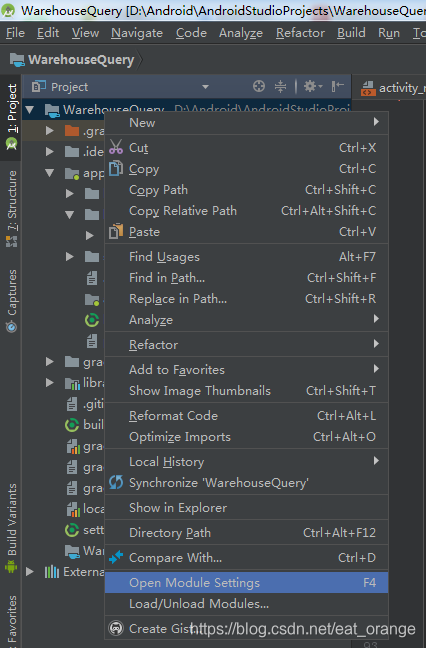Open the Edit menu
The width and height of the screenshot is (426, 648).
coord(48,33)
